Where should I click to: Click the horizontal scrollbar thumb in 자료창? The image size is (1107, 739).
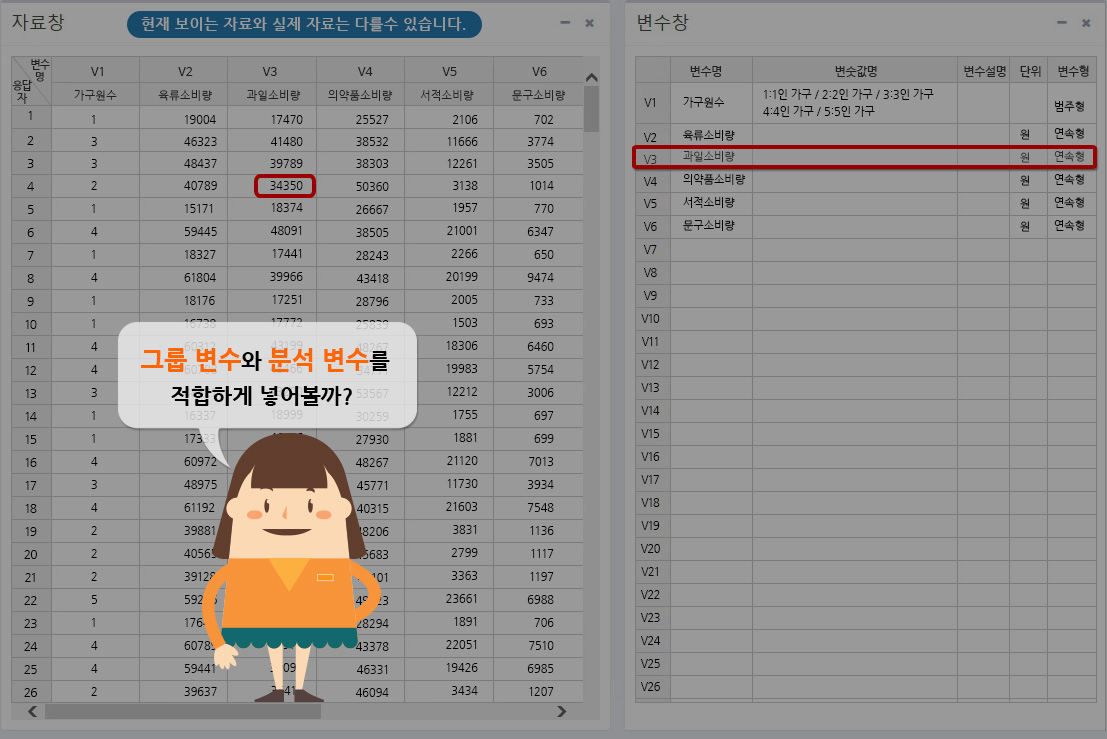[x=183, y=711]
